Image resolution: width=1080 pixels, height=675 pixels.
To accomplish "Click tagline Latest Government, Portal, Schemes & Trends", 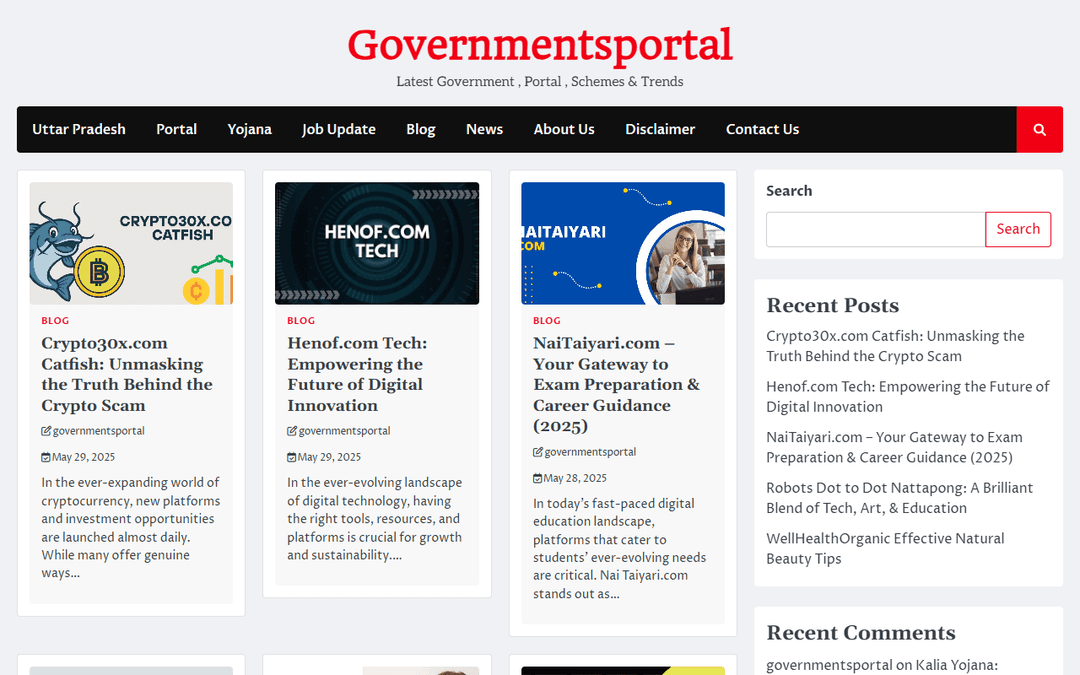I will (540, 82).
